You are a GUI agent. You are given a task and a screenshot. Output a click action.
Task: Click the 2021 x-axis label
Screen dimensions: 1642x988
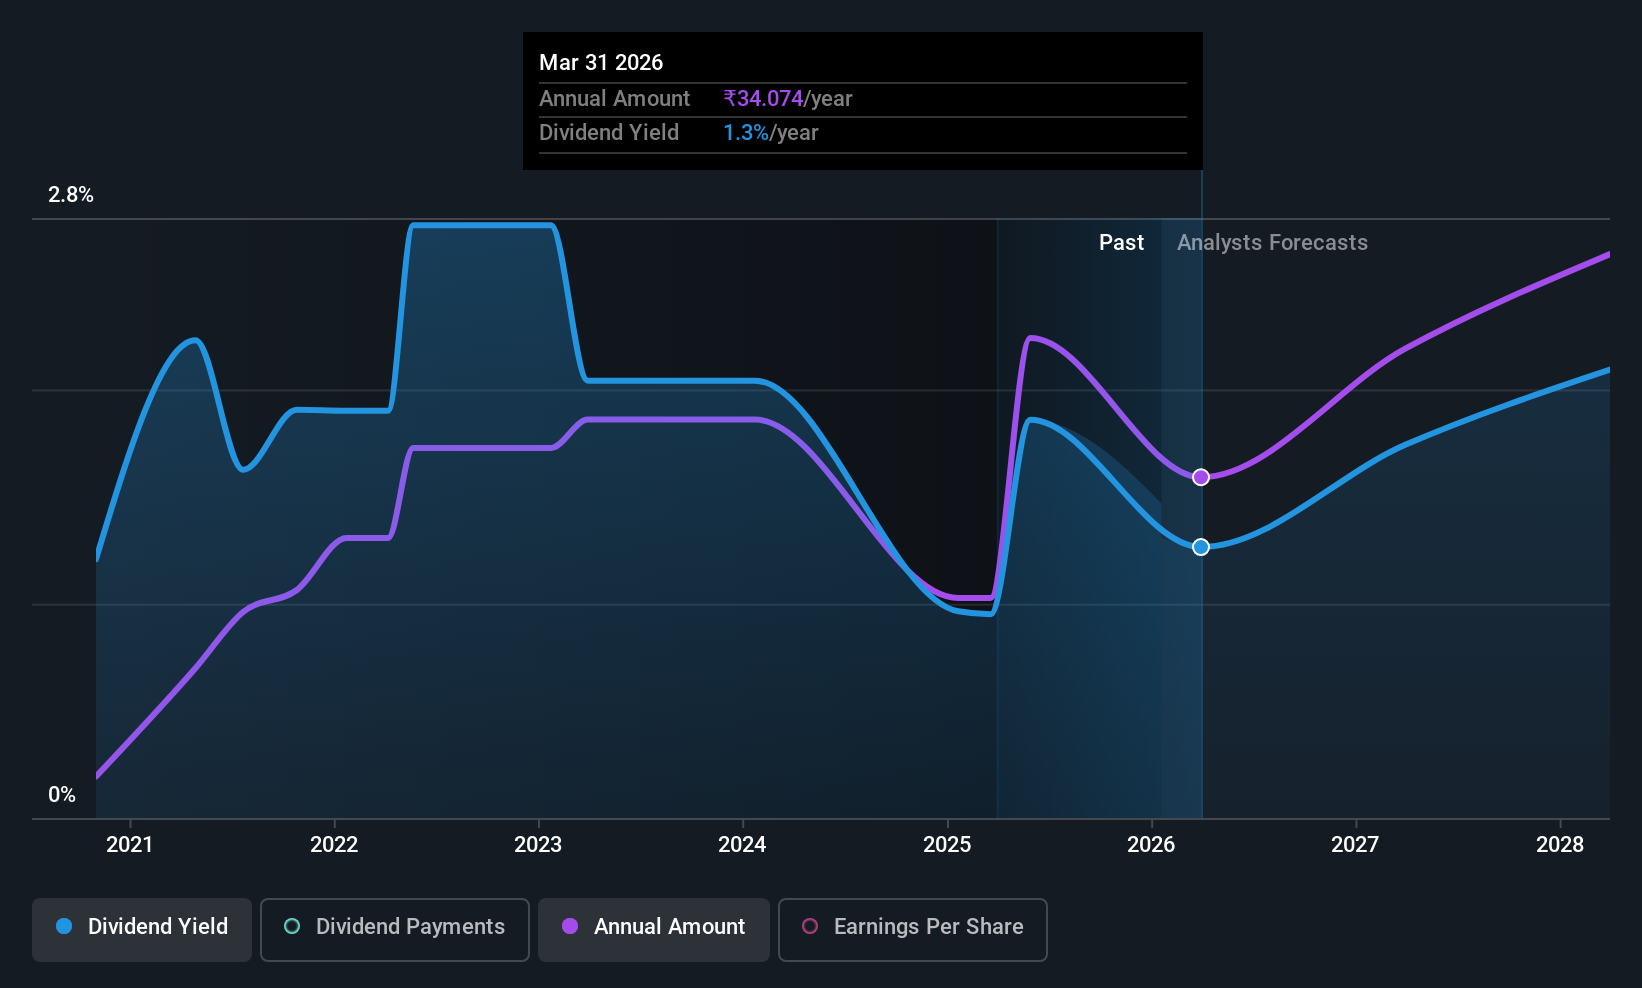tap(130, 845)
